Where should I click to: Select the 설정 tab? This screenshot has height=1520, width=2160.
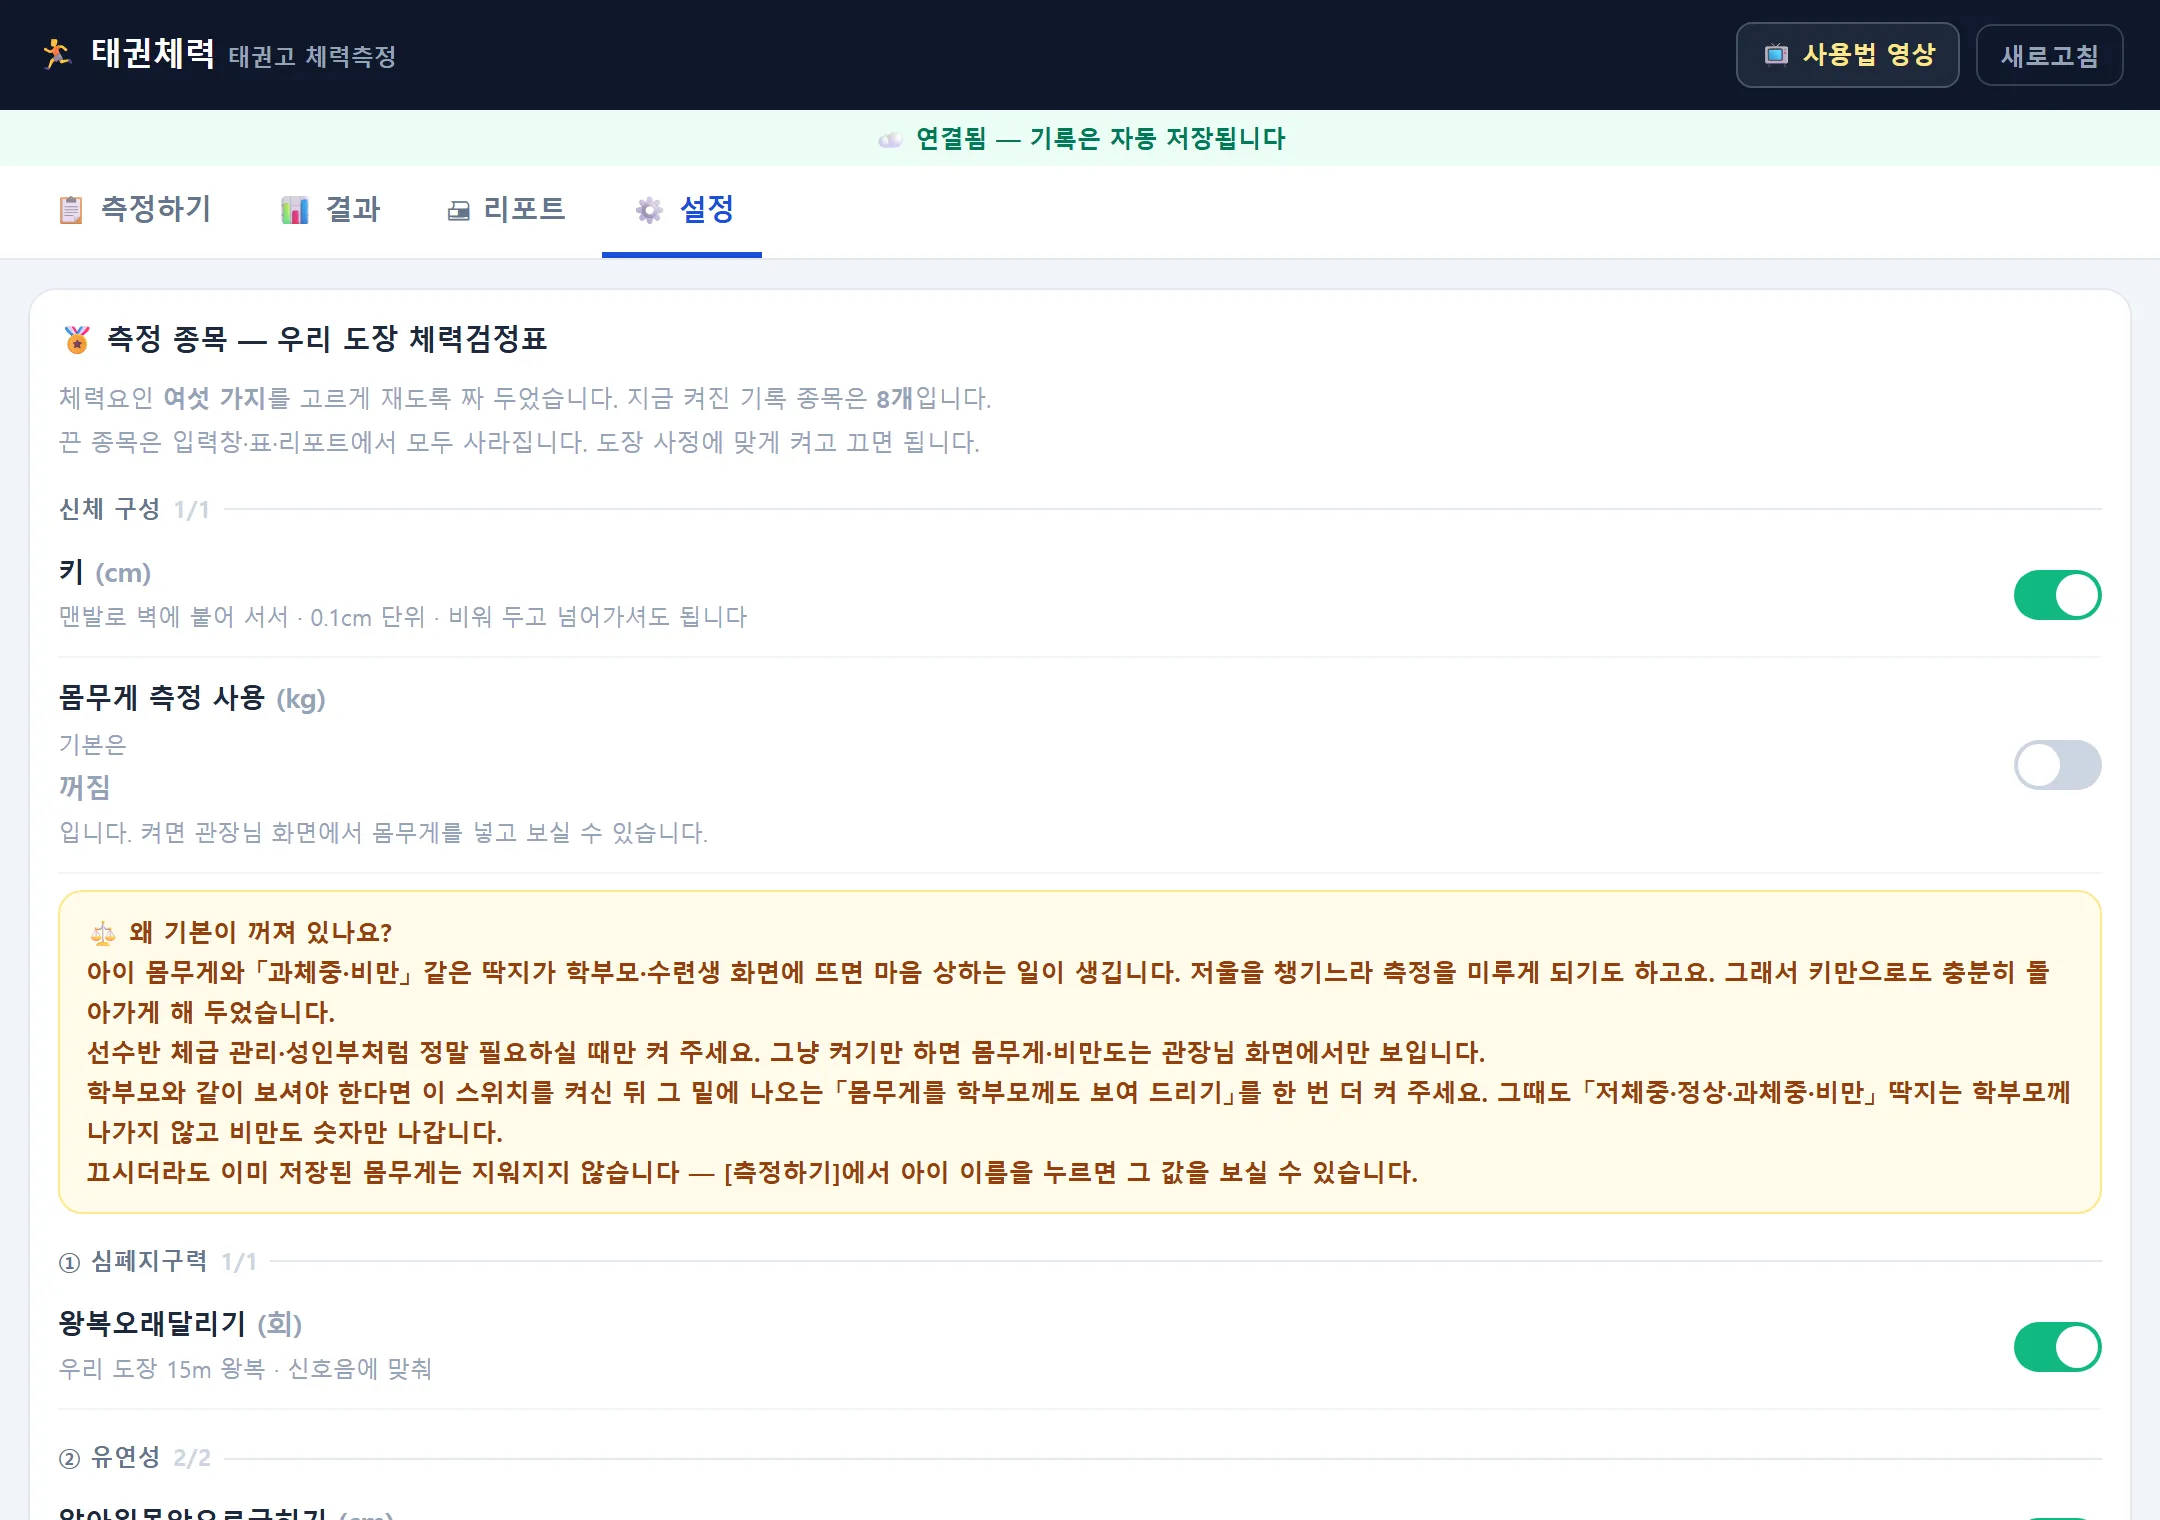683,210
